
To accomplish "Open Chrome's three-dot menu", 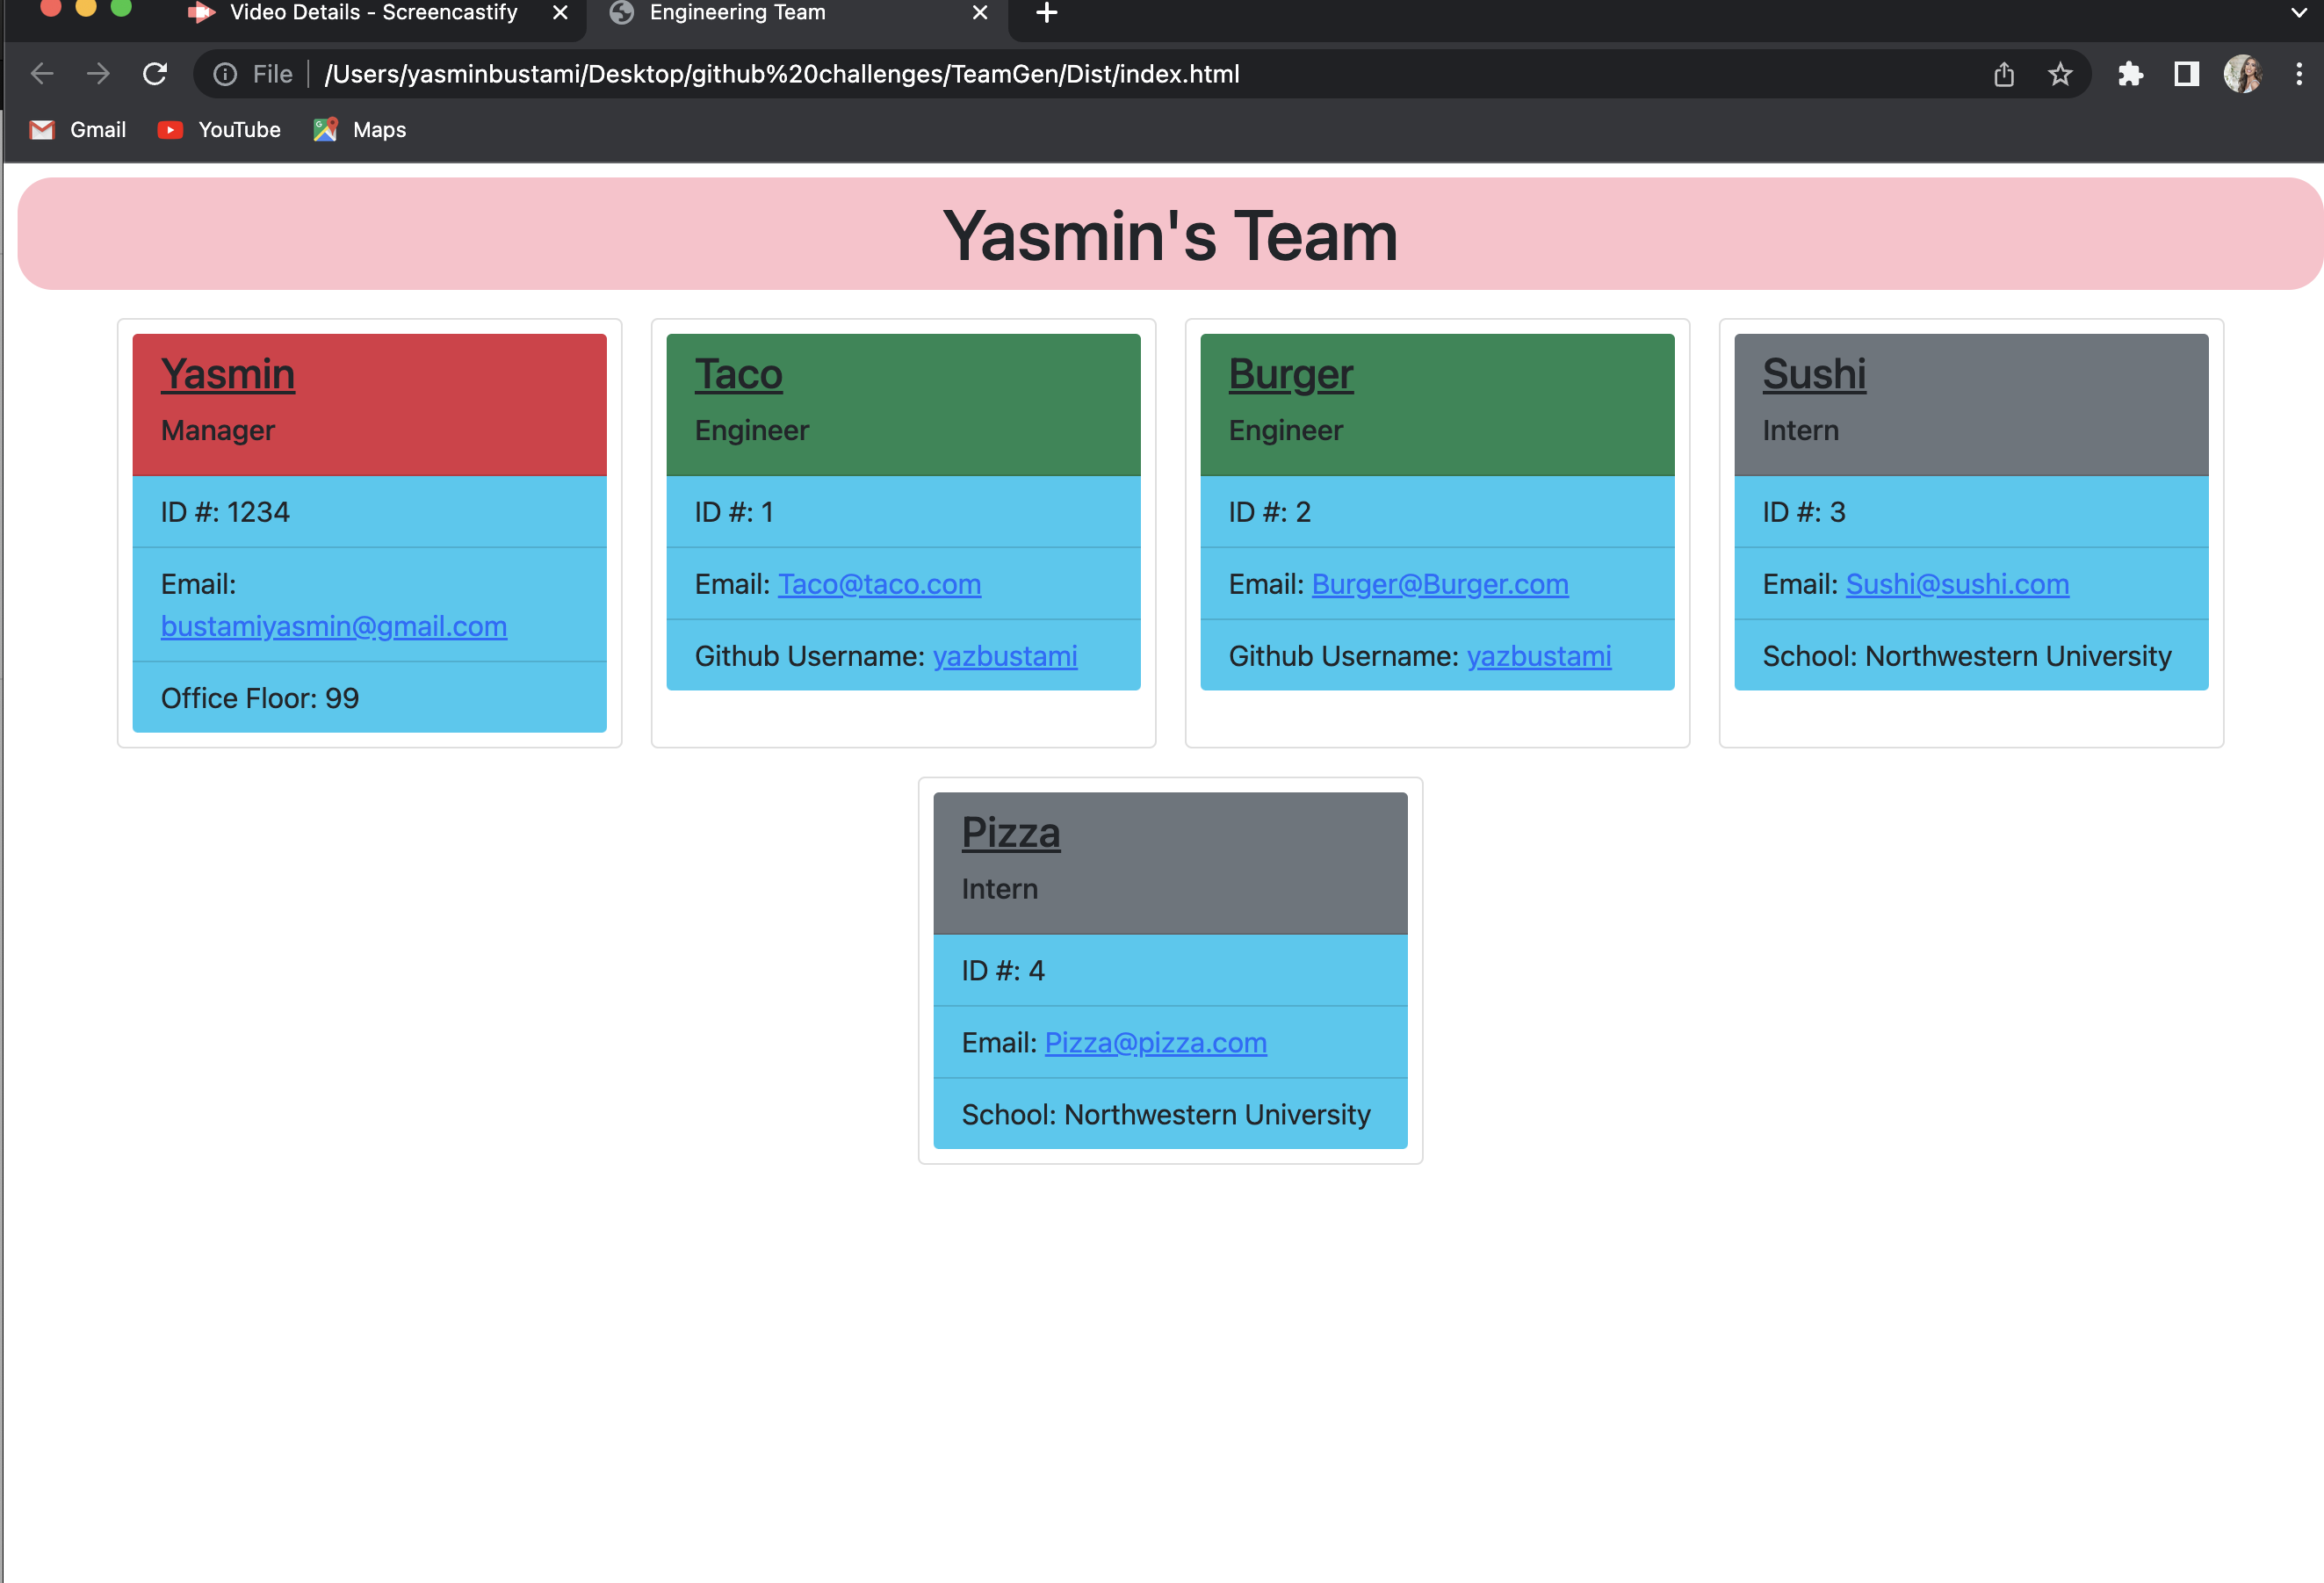I will point(2299,74).
